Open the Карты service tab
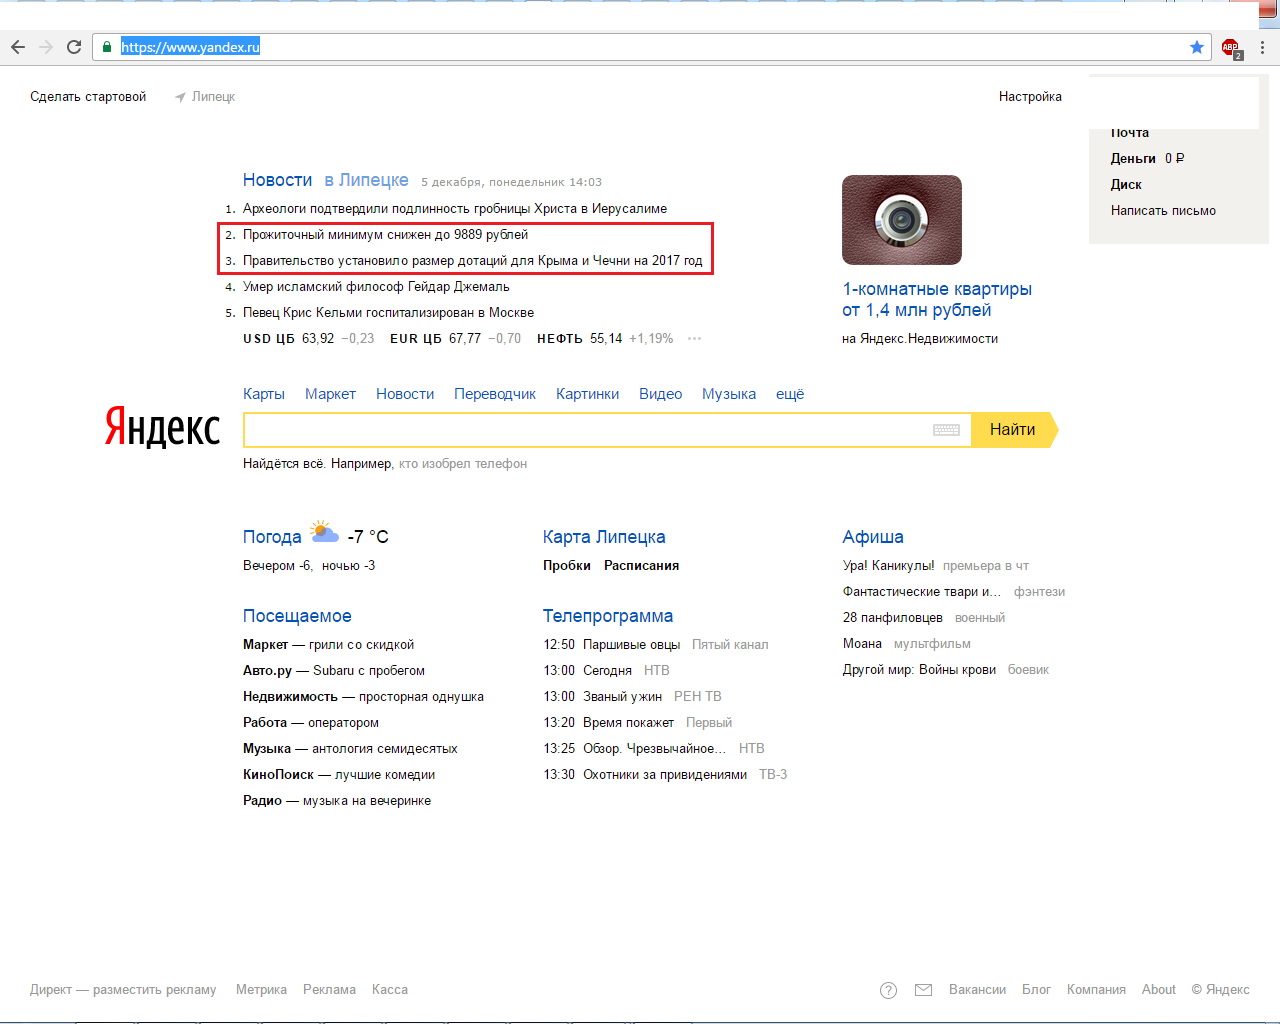This screenshot has width=1280, height=1024. 264,394
